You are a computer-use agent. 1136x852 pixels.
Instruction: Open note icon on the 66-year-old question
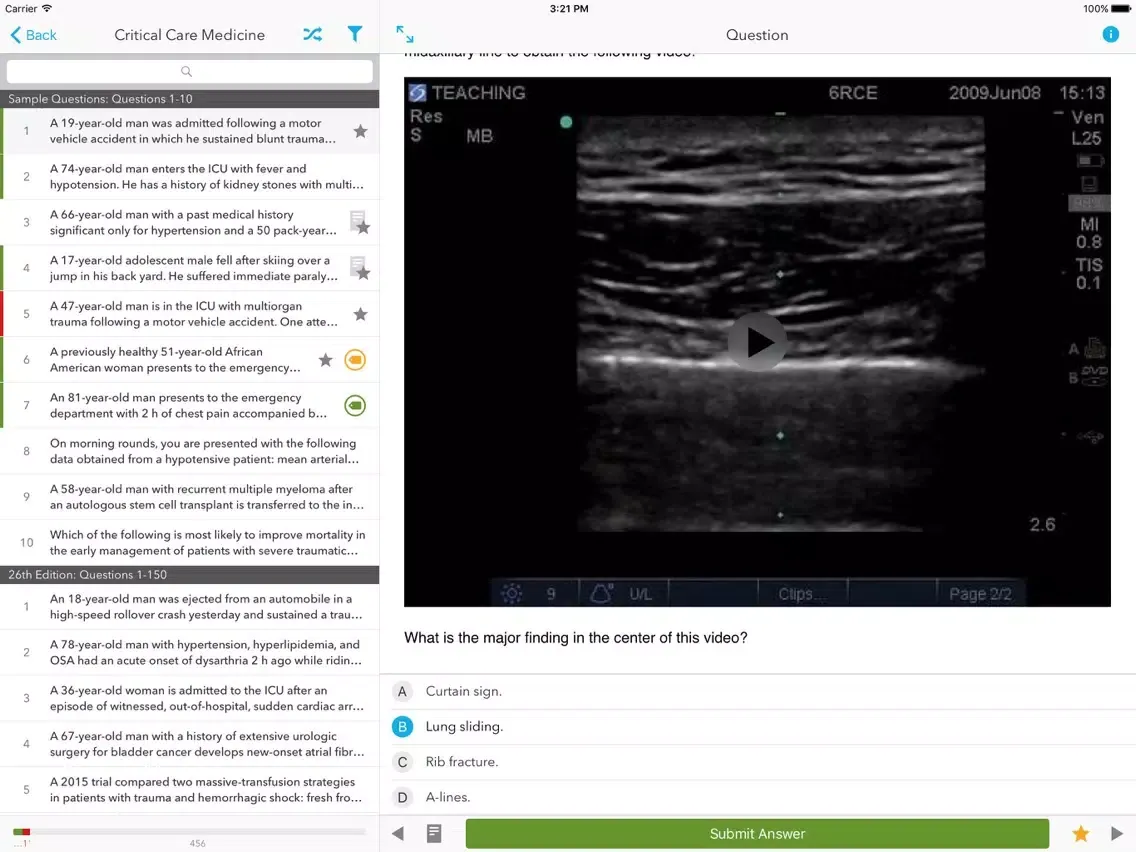tap(356, 218)
